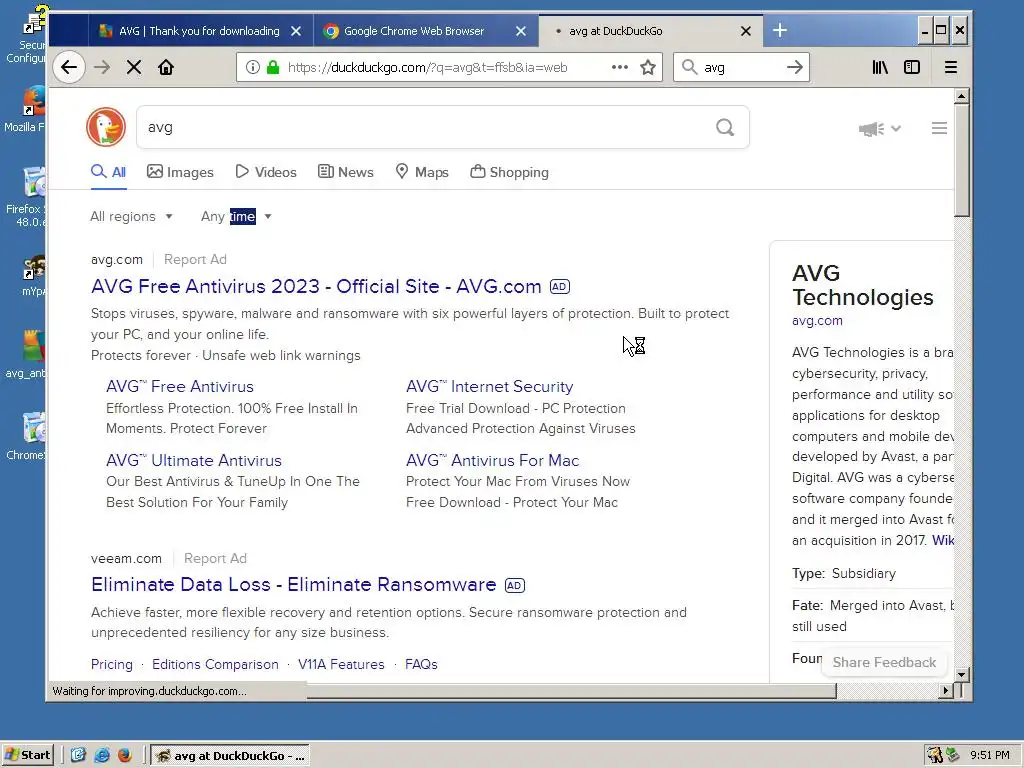Click the DuckDuckGo logo
1024x768 pixels.
click(x=106, y=127)
